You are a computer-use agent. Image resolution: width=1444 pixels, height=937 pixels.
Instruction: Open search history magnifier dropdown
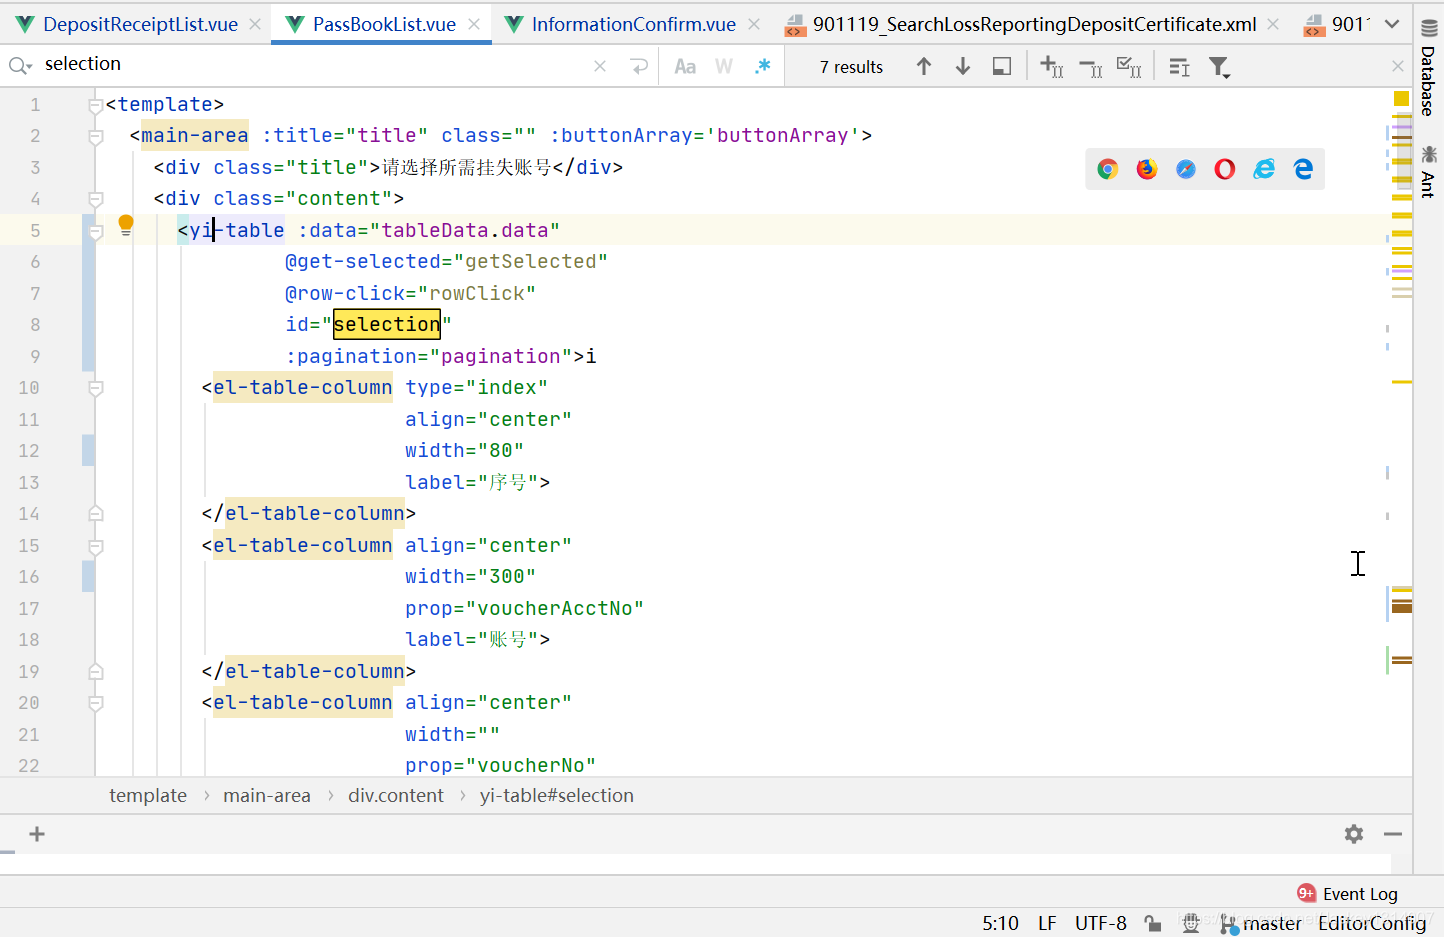[x=20, y=66]
